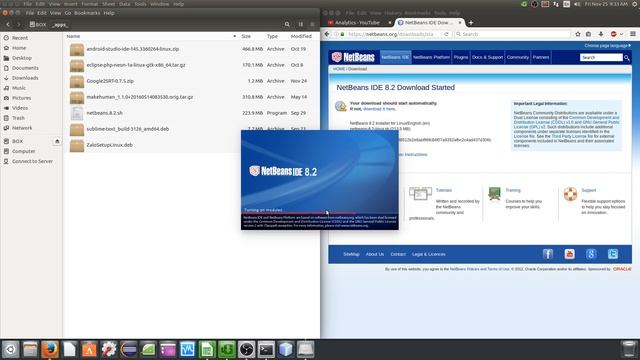Open the Terminal from the dock
The image size is (640, 360).
pyautogui.click(x=266, y=349)
